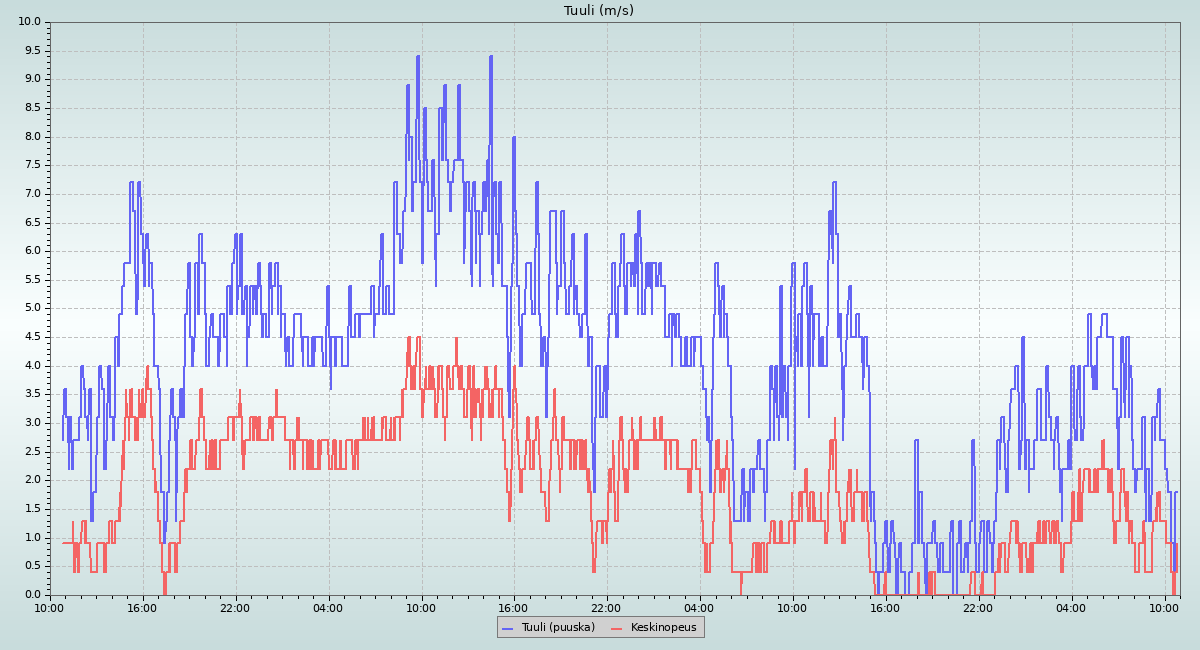1200x650 pixels.
Task: Select the 6.5 vertical axis label
Action: pos(32,223)
